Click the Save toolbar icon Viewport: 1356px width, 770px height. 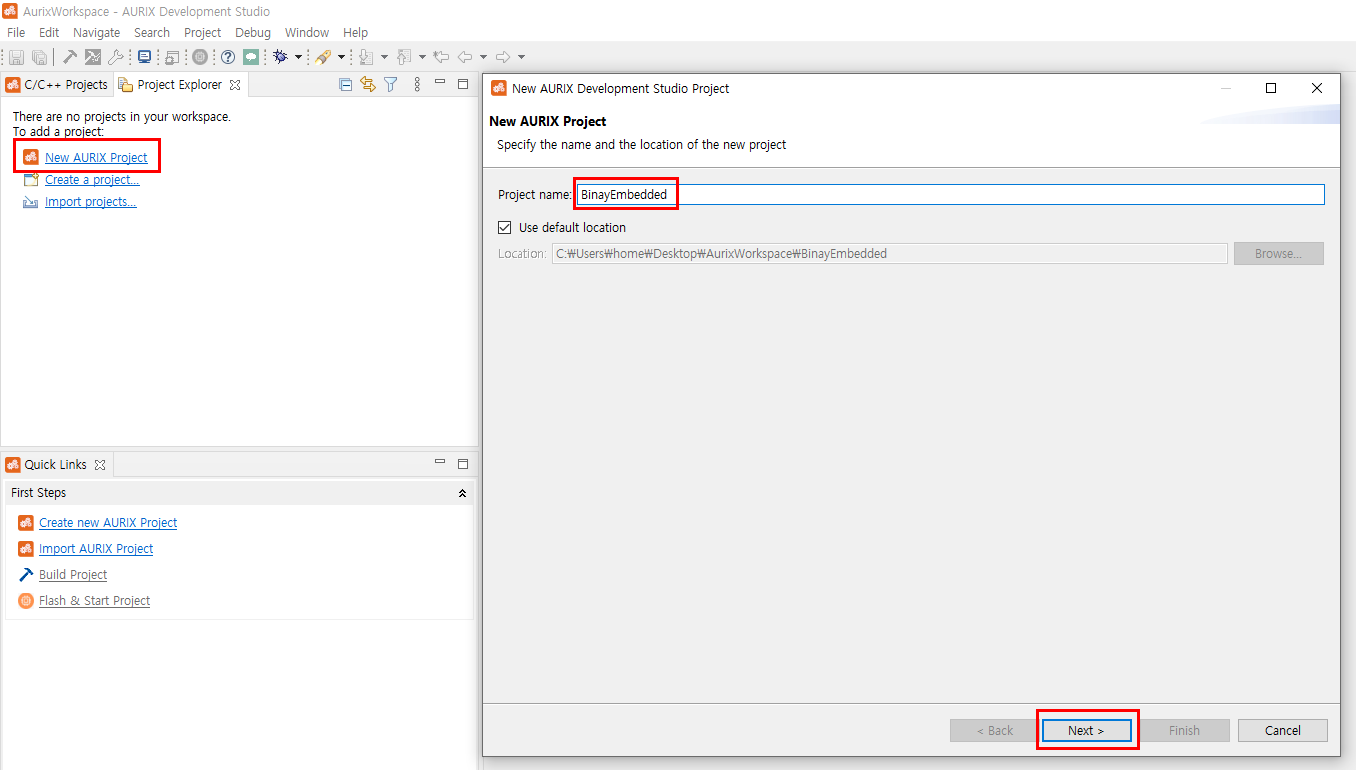coord(16,57)
